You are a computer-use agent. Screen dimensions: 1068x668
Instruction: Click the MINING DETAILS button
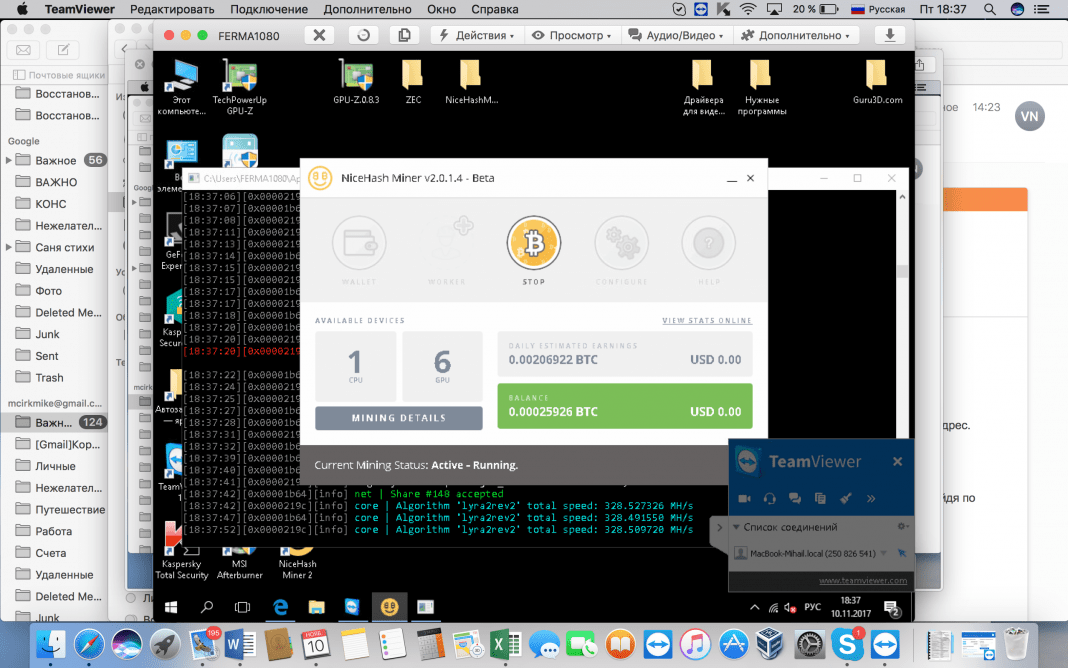[398, 418]
